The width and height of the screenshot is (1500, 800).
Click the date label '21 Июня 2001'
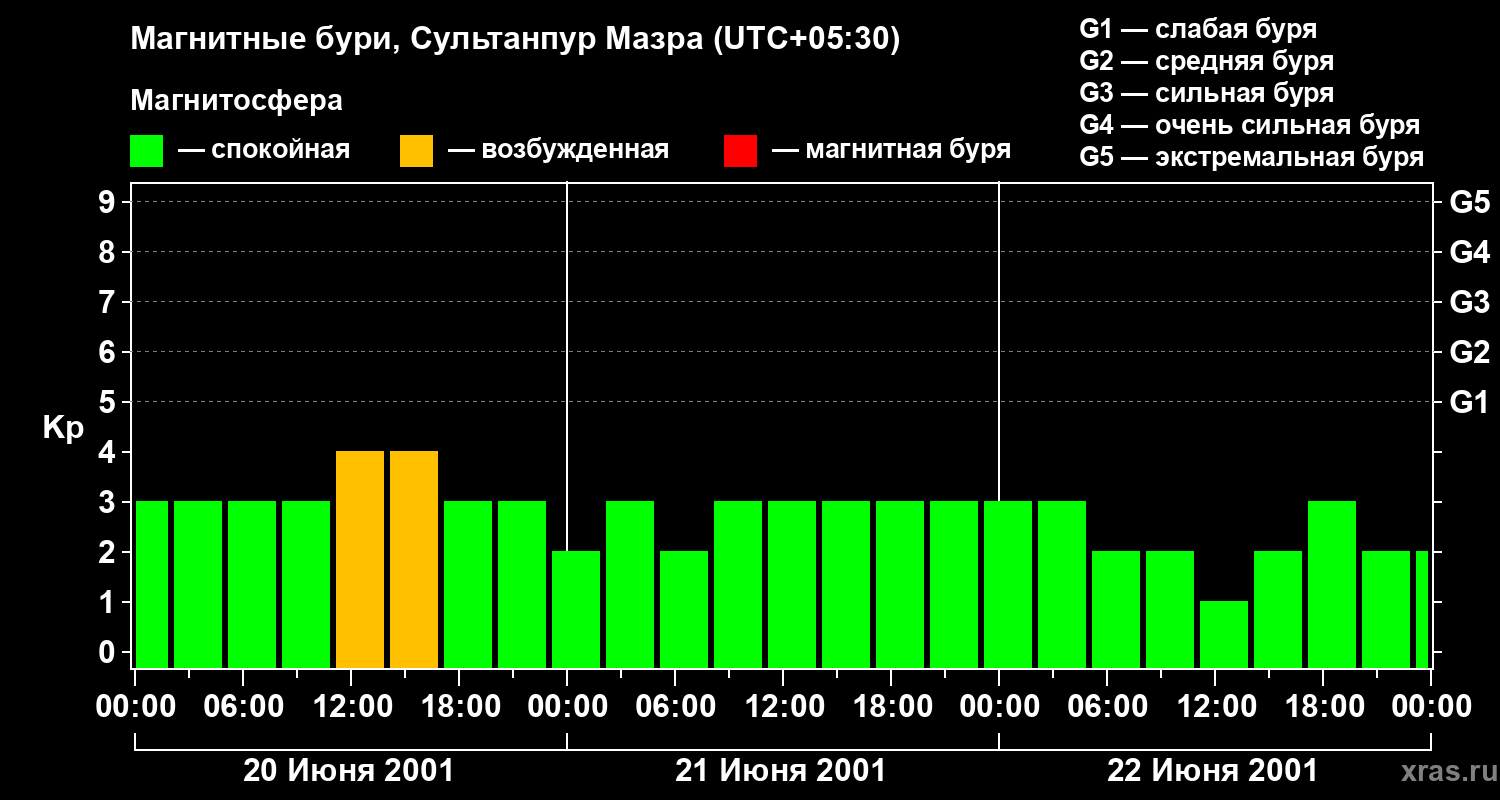[x=781, y=771]
